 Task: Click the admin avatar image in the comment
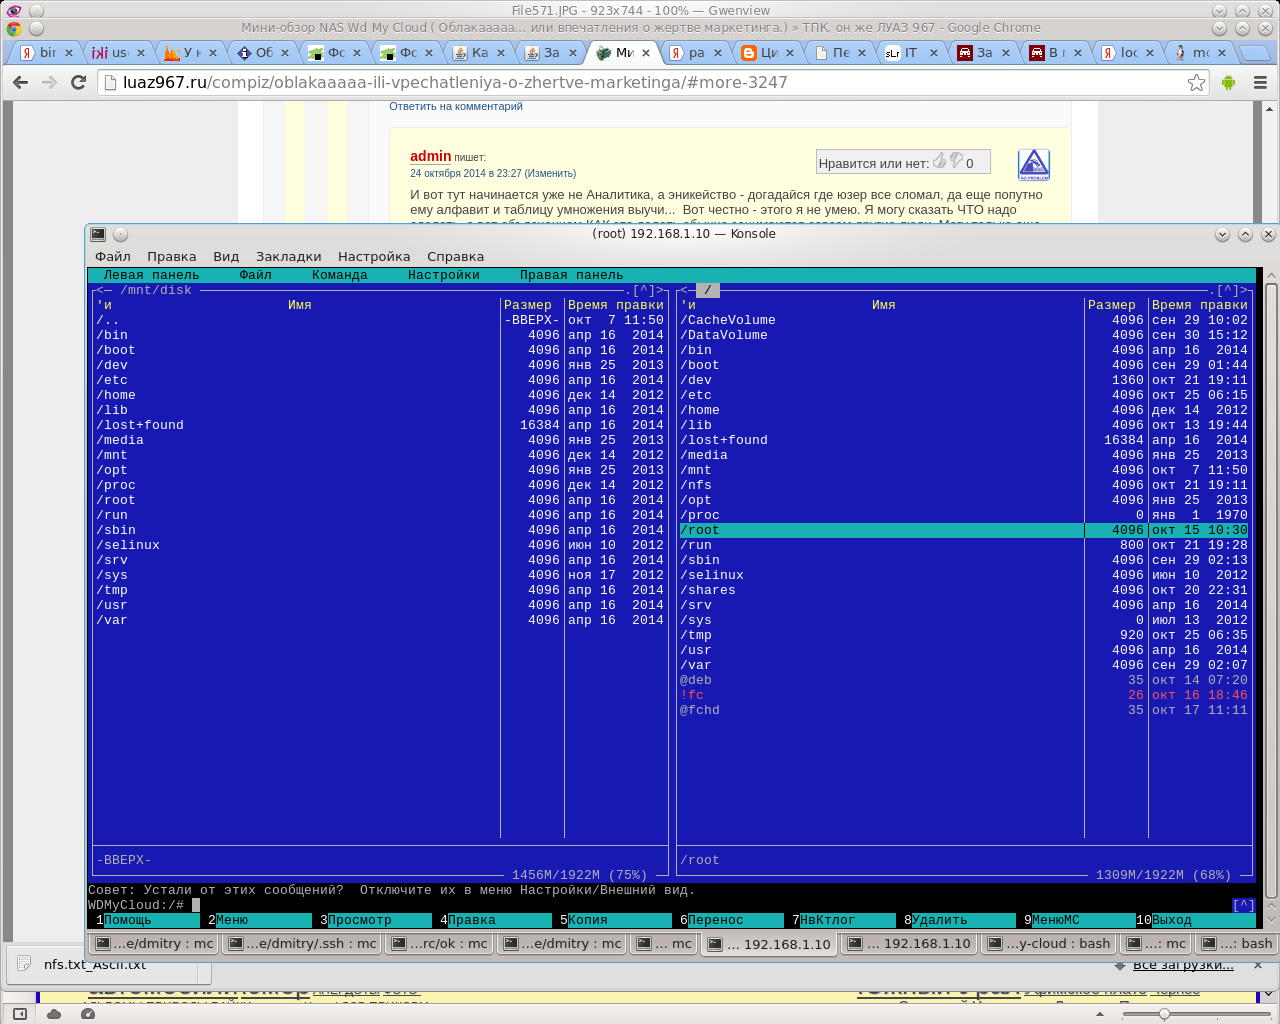(x=1033, y=164)
